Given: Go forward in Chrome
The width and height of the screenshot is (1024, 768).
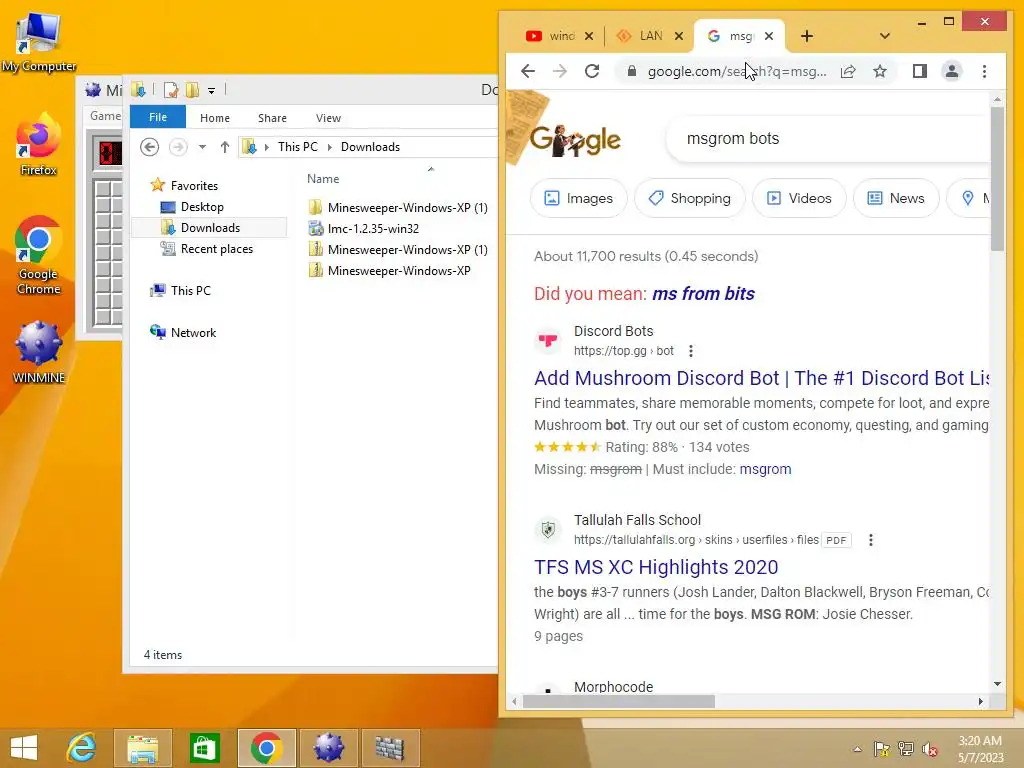Looking at the screenshot, I should coord(560,71).
